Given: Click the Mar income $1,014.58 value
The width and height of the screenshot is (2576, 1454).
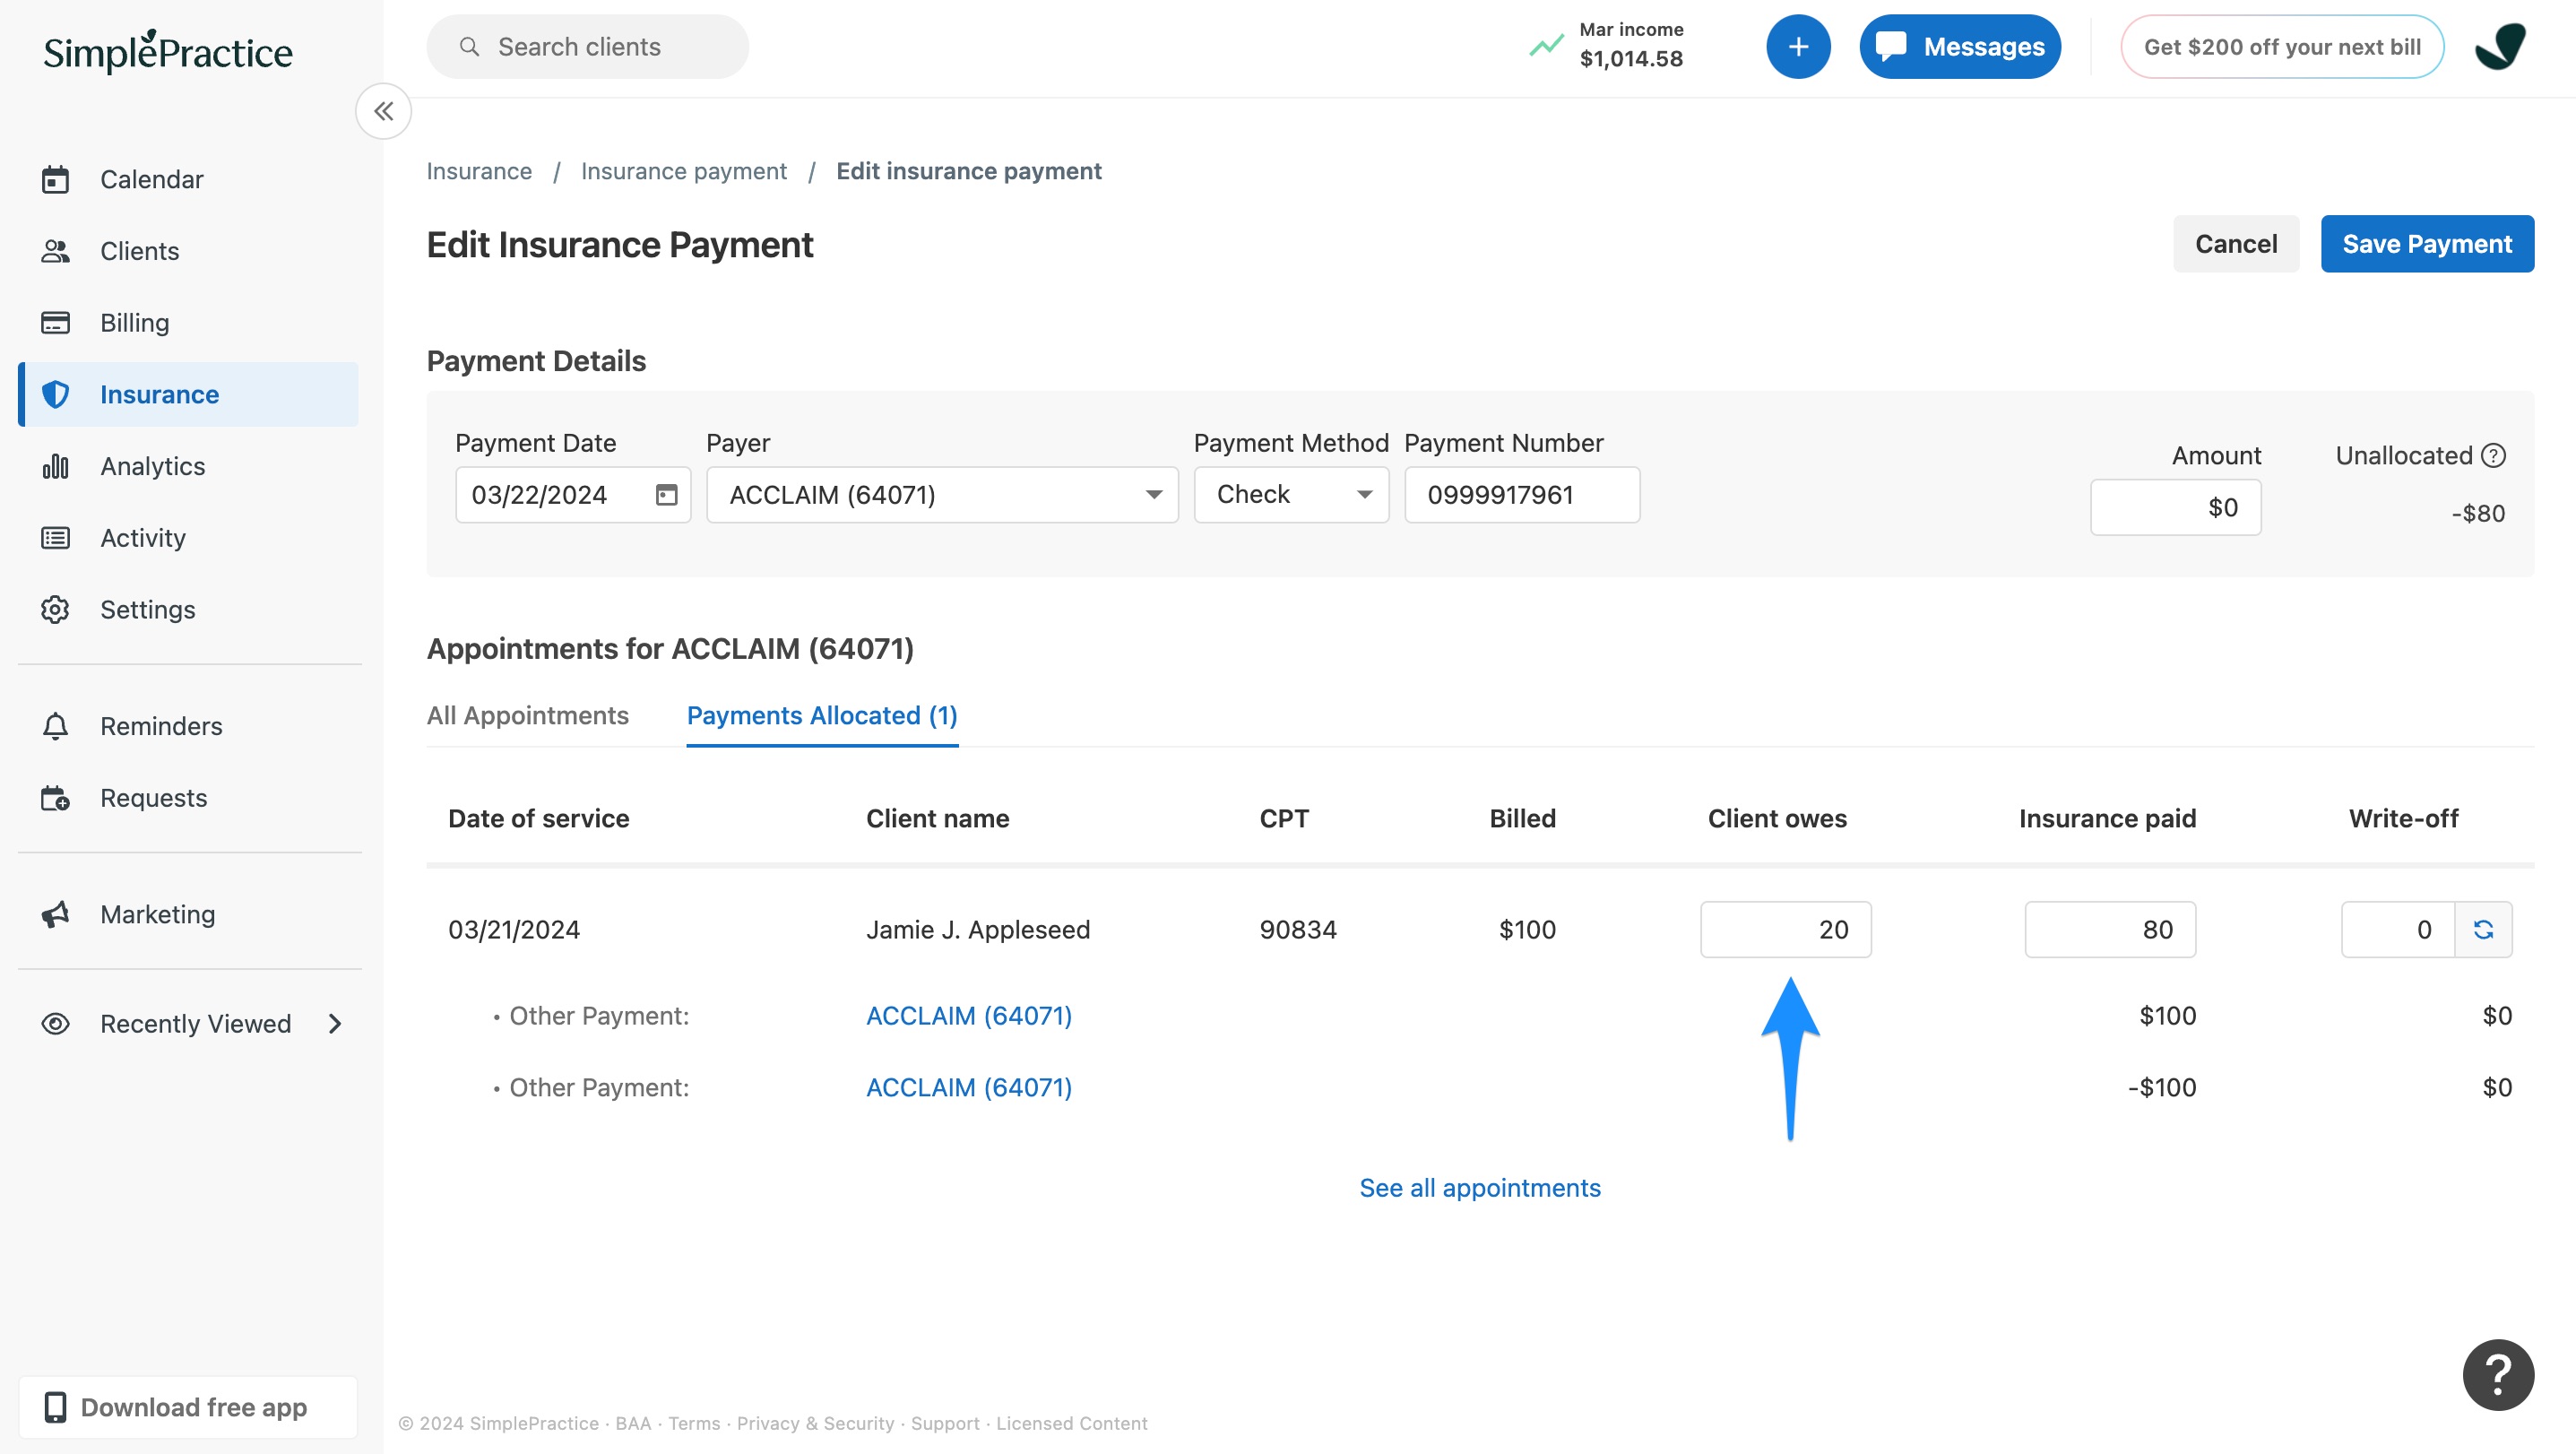Looking at the screenshot, I should tap(1631, 59).
